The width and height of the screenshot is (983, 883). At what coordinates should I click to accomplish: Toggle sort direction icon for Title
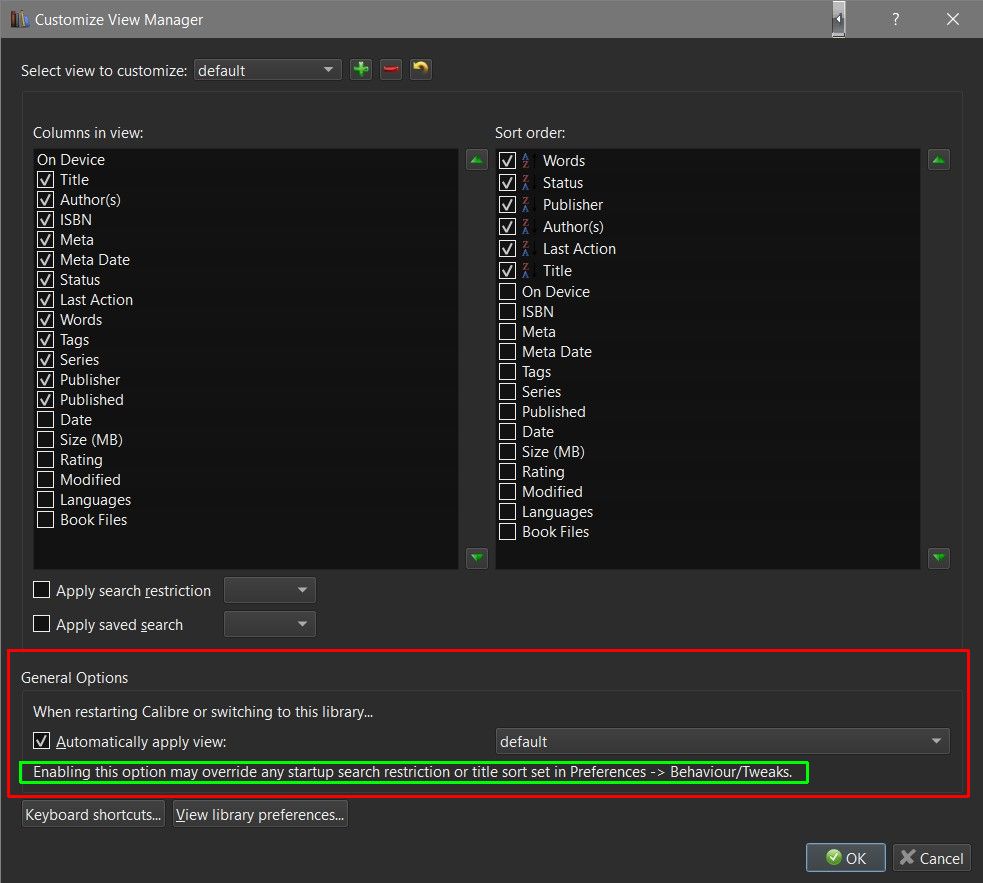(x=526, y=270)
